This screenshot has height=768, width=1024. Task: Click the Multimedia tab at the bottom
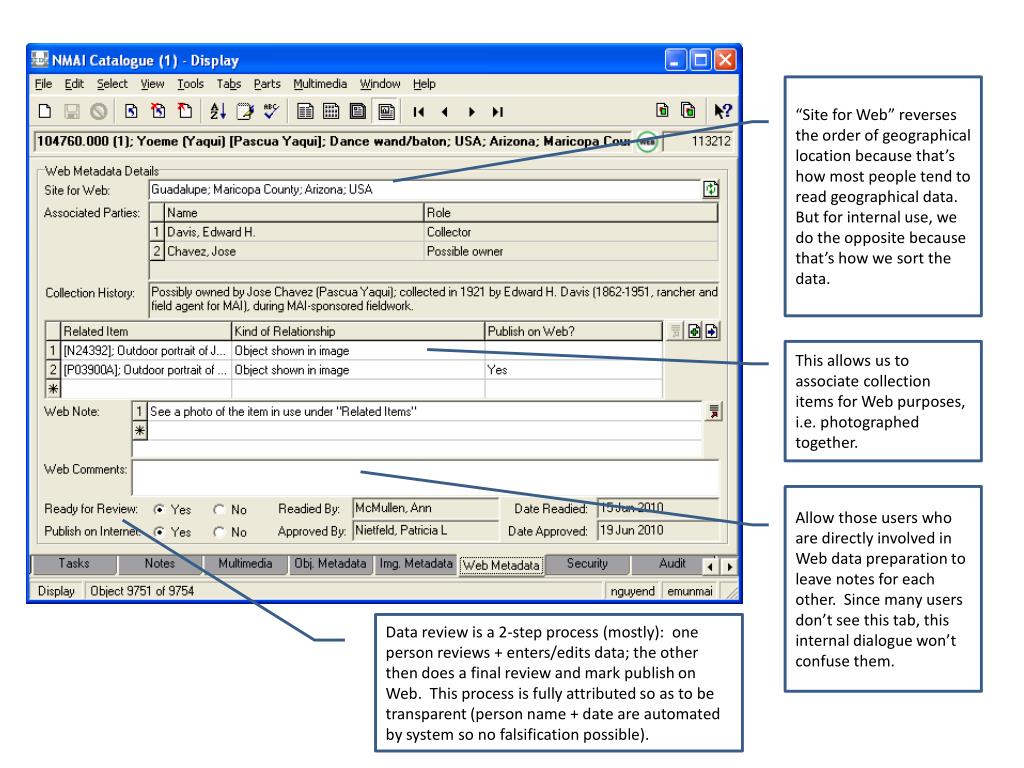(246, 564)
